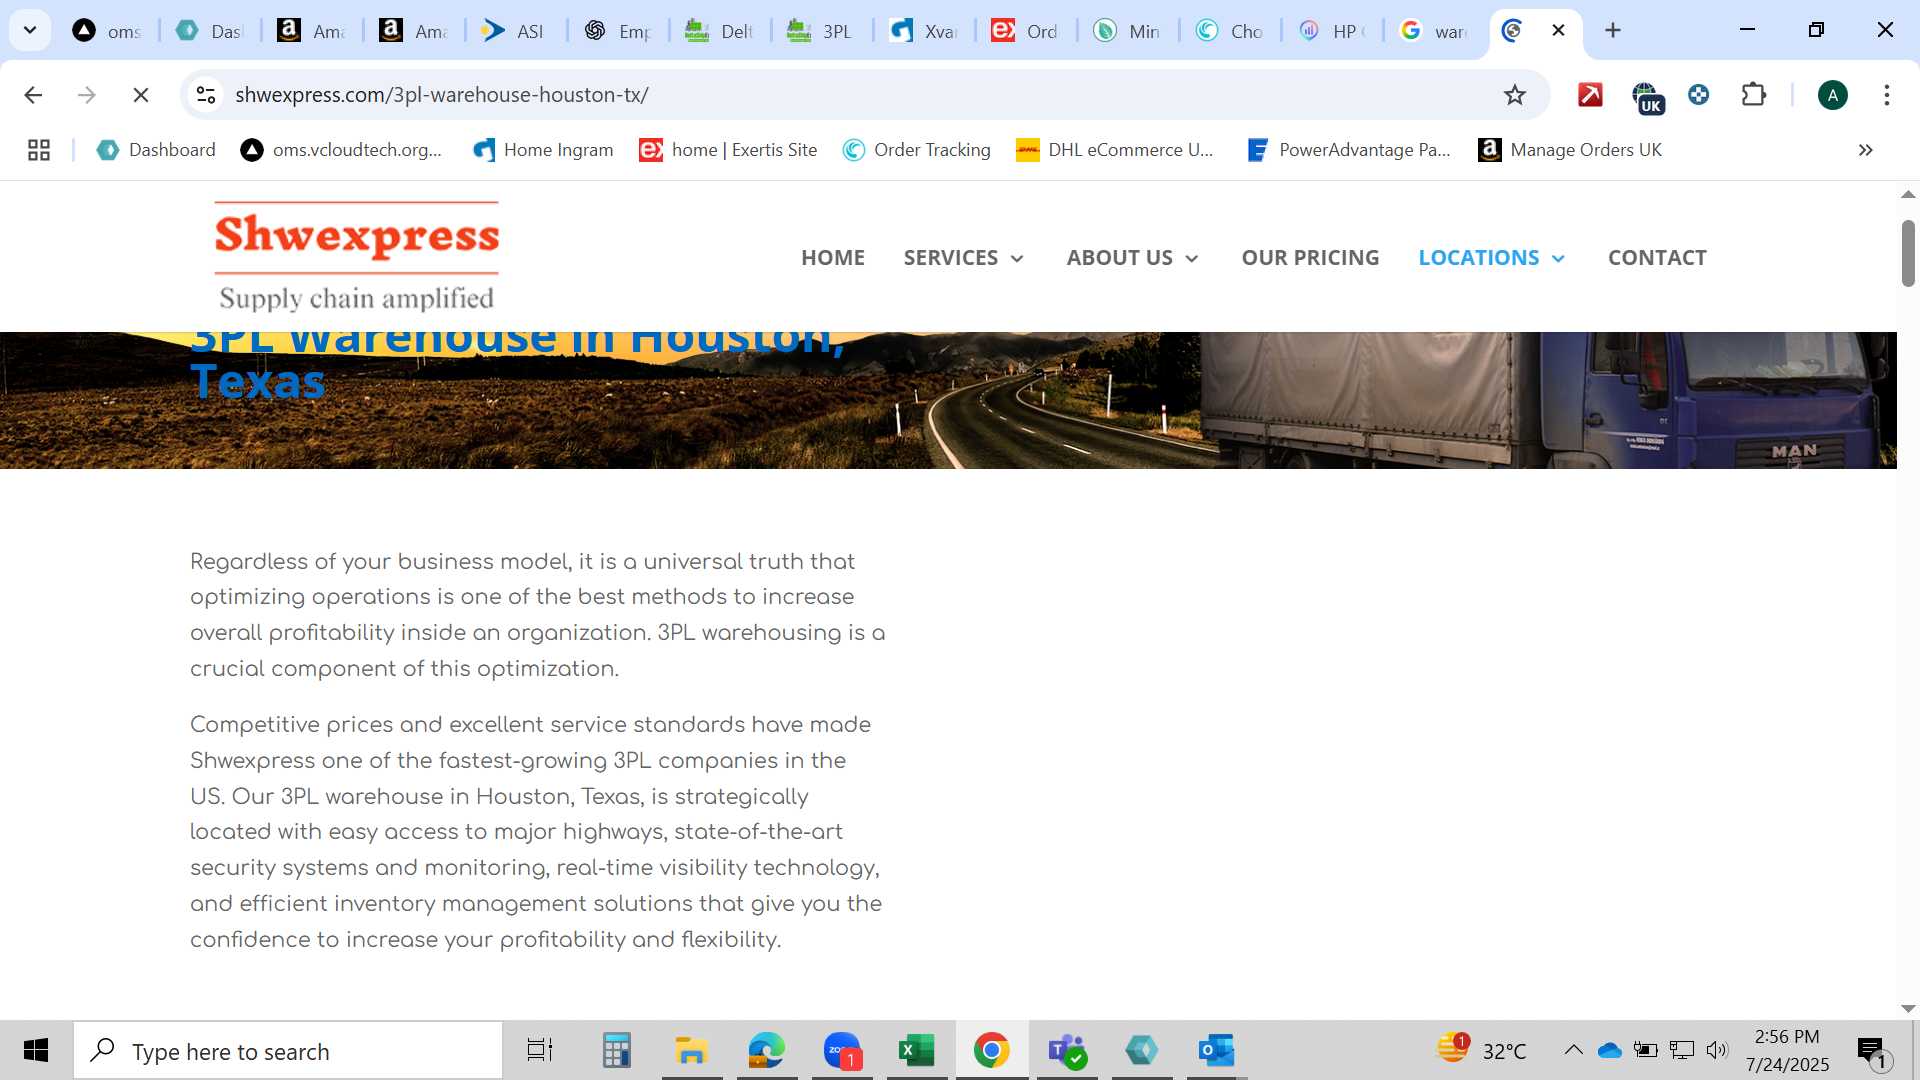Open the LOCATIONS menu
Viewport: 1920px width, 1080px height.
1479,257
